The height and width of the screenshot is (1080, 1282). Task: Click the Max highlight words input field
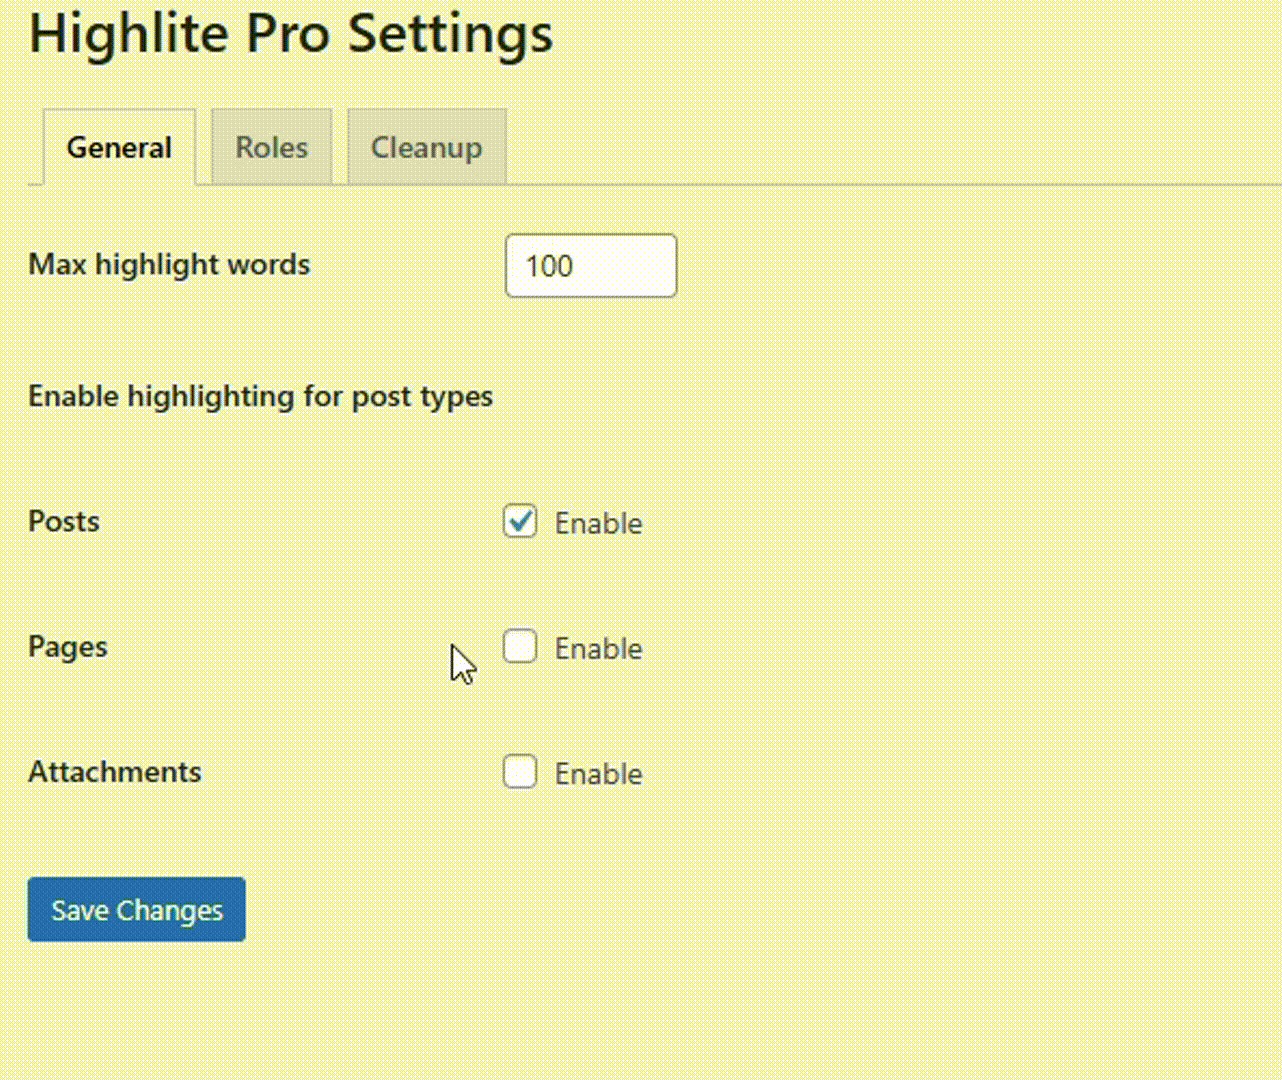point(591,266)
